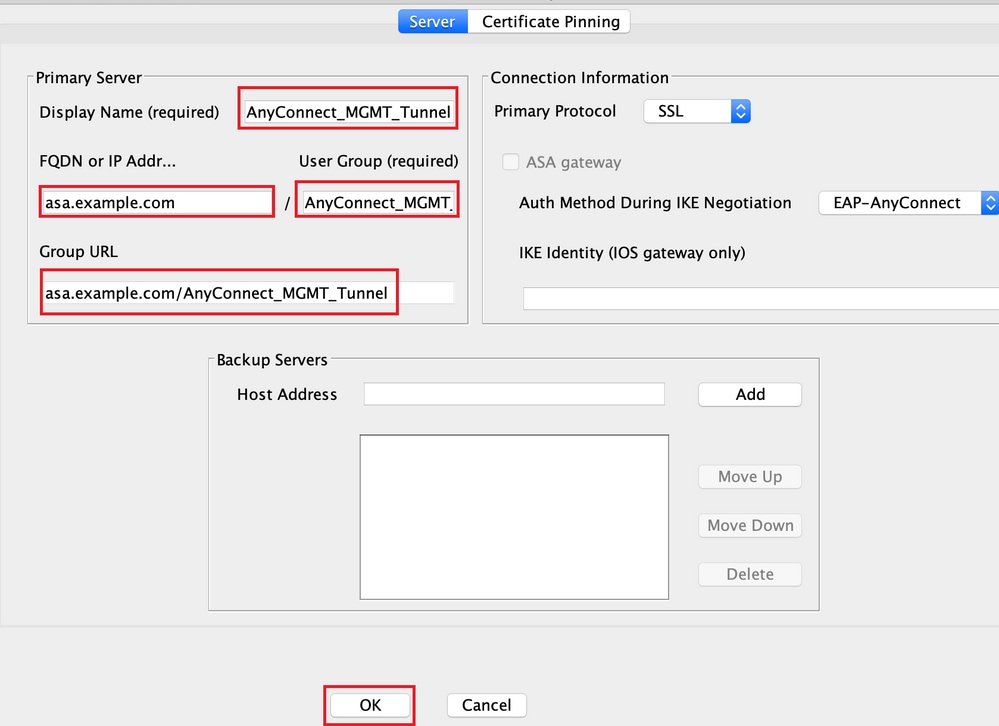The image size is (999, 726).
Task: Click the Move Up button
Action: pos(750,477)
